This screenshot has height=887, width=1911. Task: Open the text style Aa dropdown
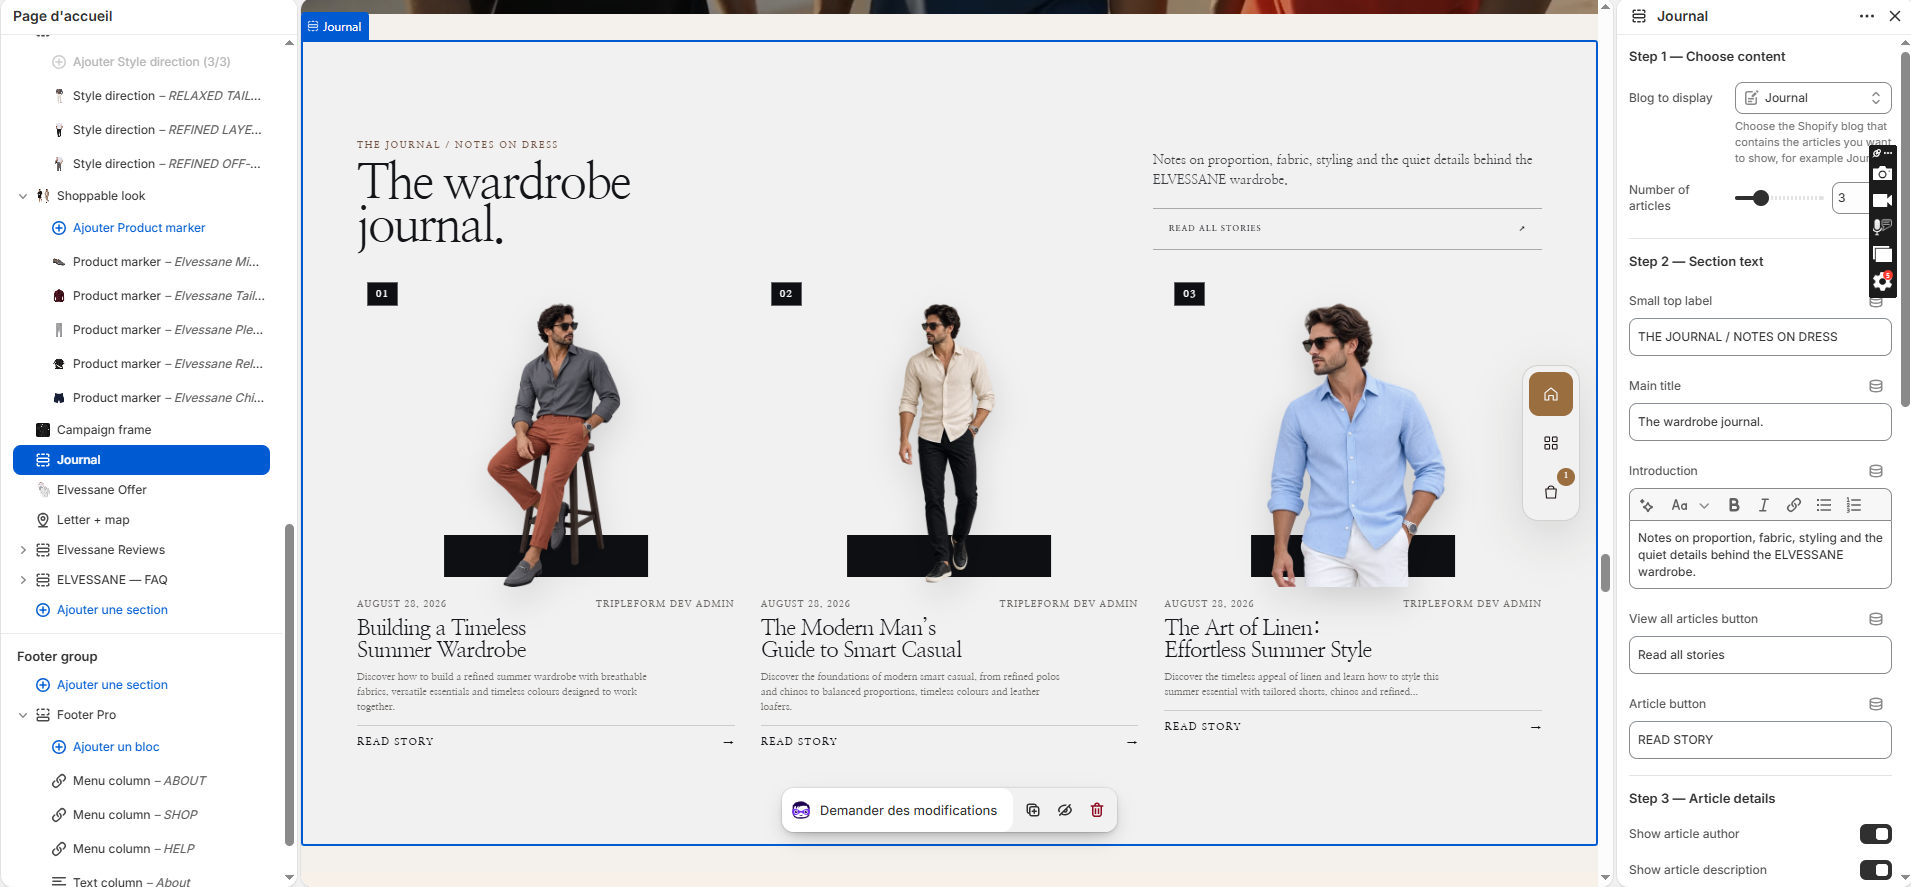click(1690, 505)
